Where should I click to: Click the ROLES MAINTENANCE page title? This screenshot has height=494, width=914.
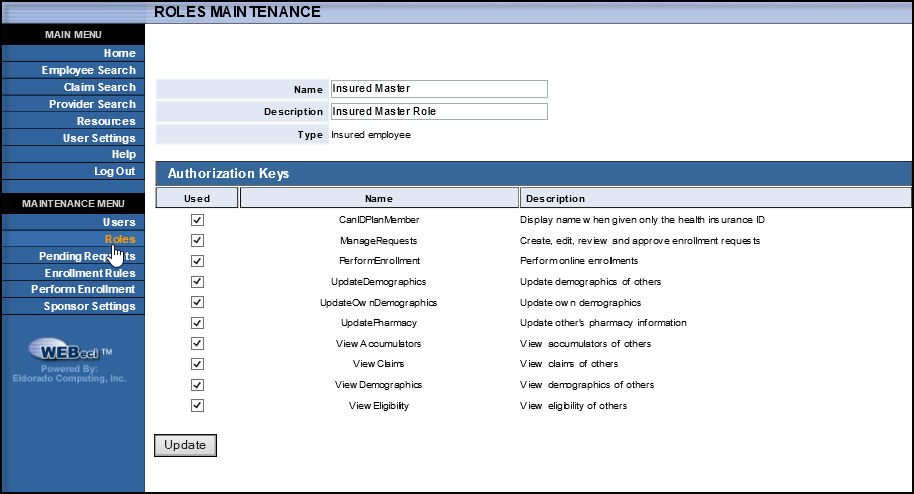[237, 12]
